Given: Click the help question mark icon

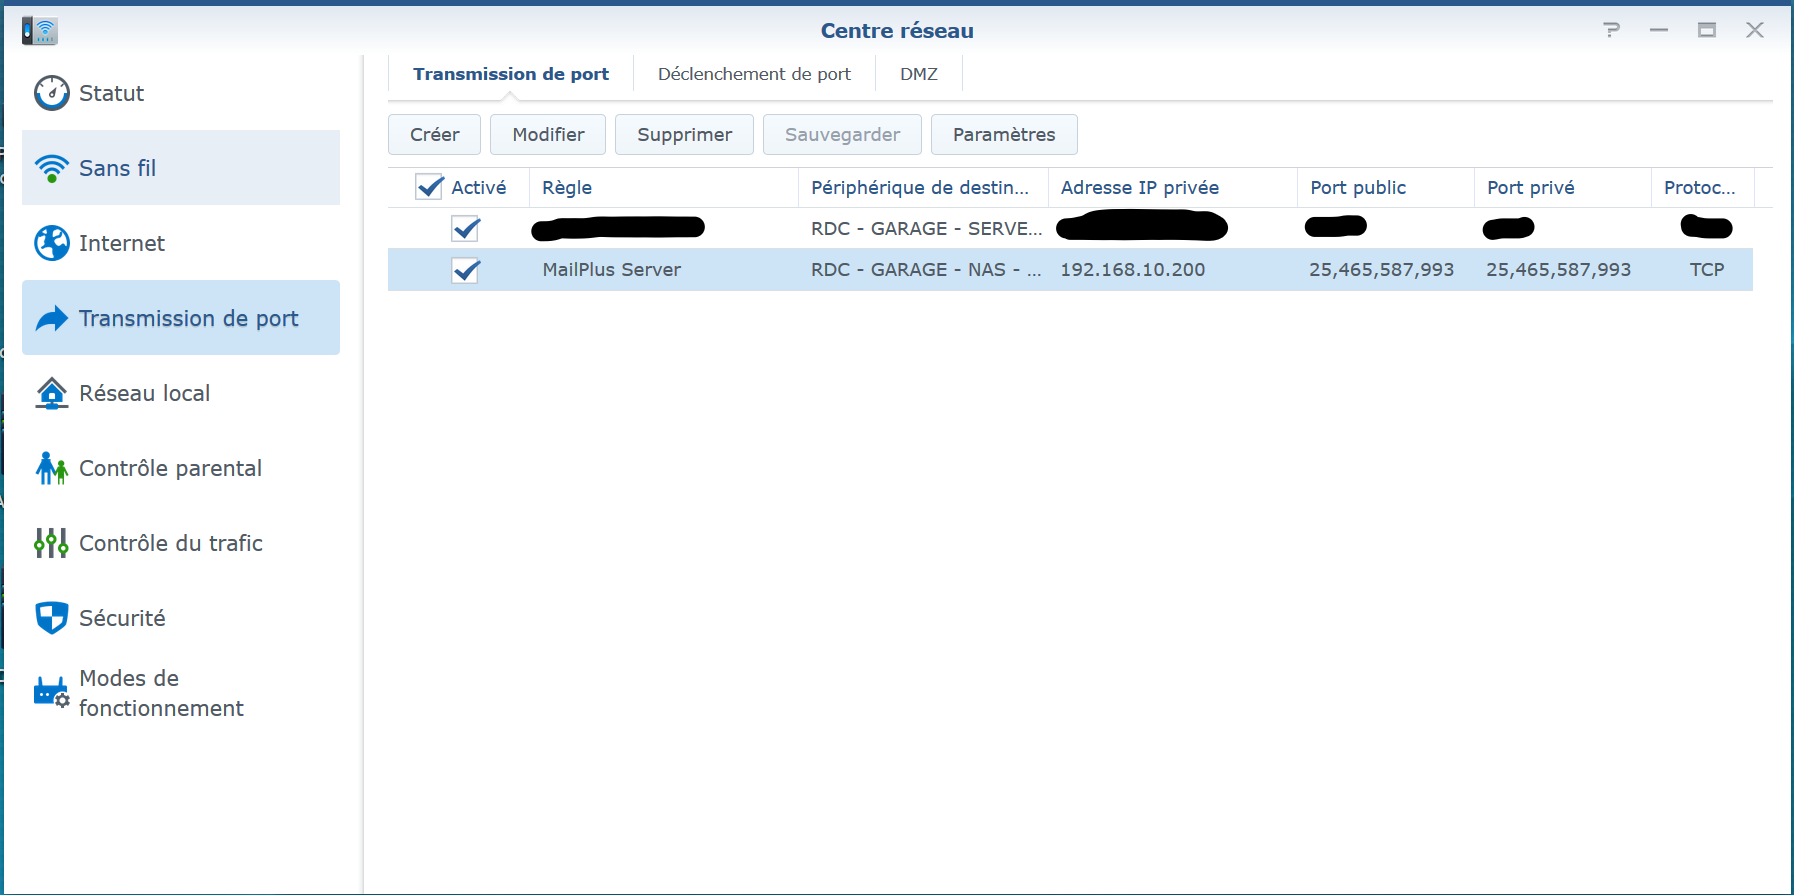Looking at the screenshot, I should 1611,30.
